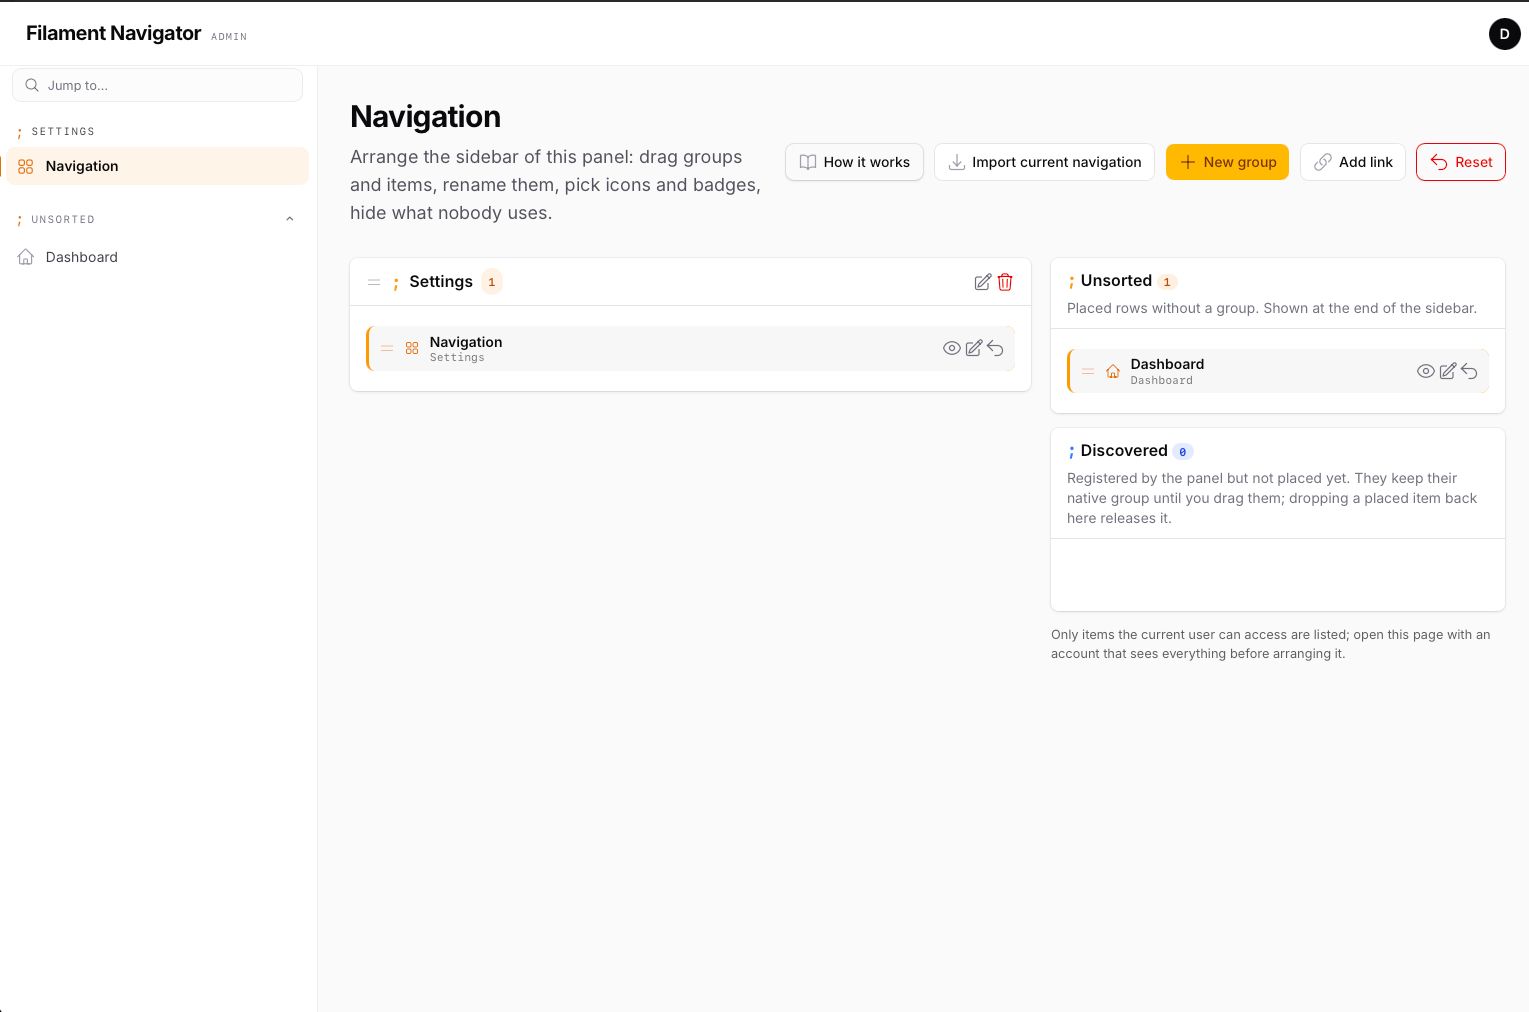
Task: Grab the Dashboard row drag handle
Action: (x=1088, y=371)
